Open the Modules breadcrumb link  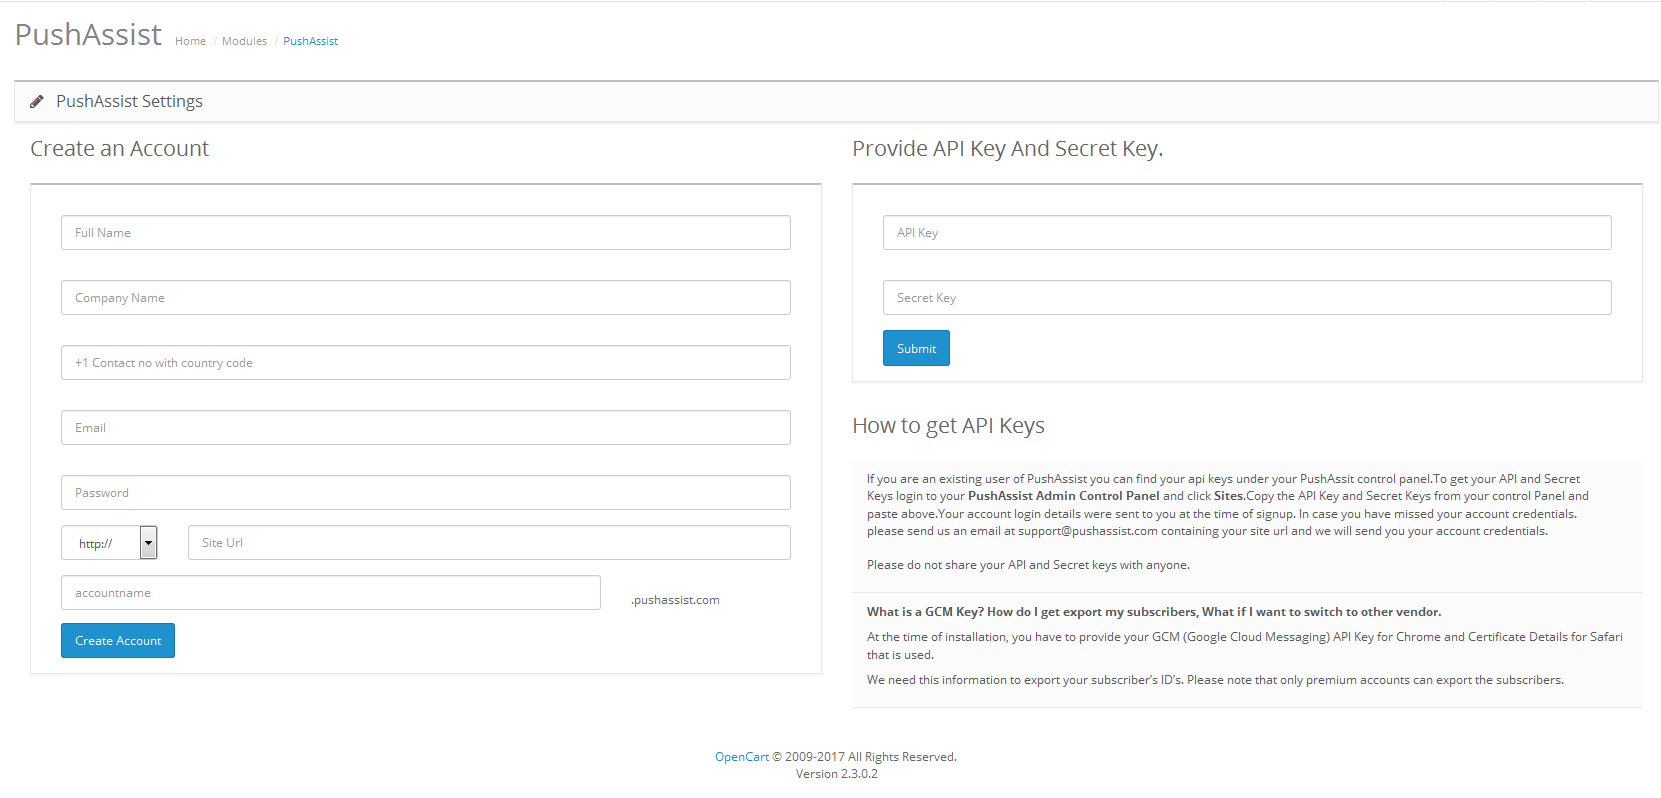pos(244,41)
